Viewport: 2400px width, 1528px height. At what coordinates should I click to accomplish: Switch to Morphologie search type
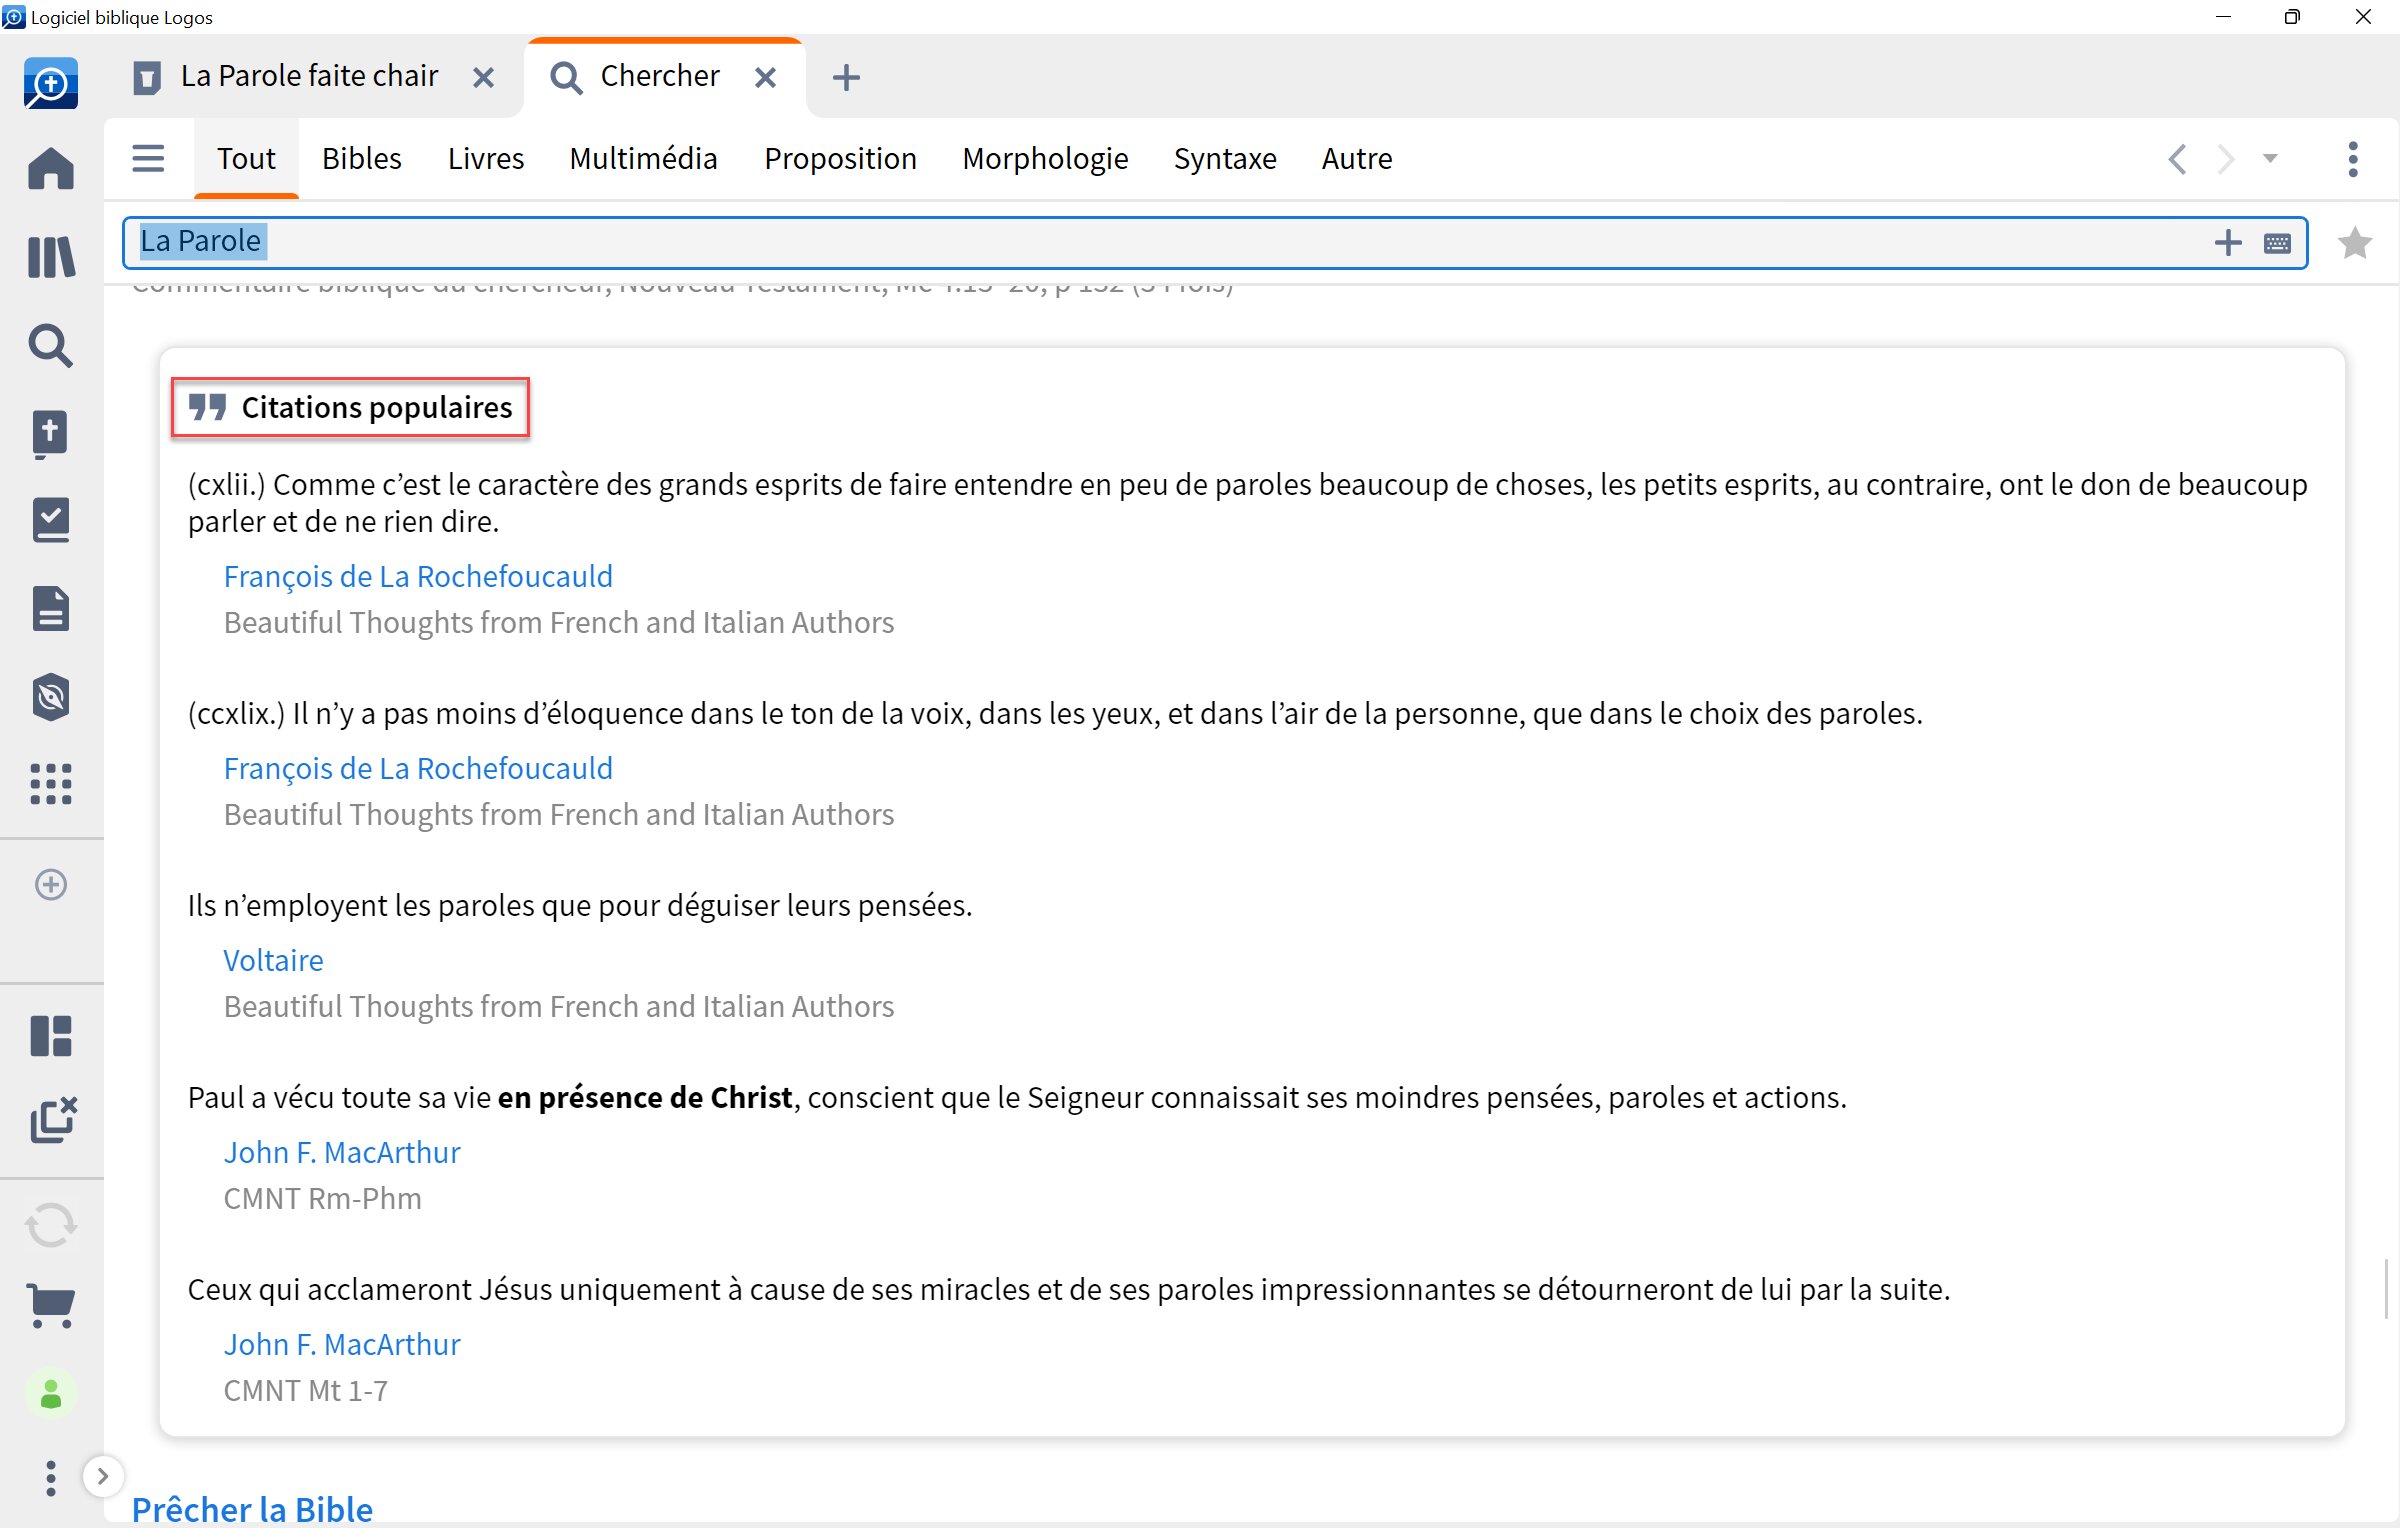[x=1045, y=158]
